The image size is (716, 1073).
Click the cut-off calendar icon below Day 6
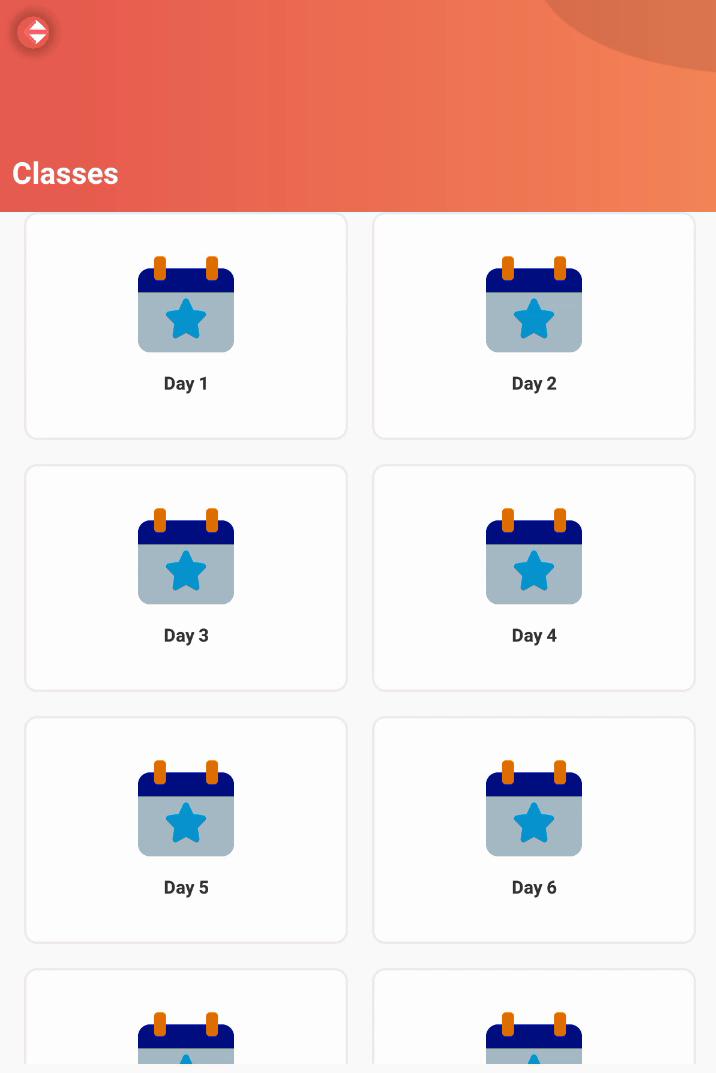point(534,1039)
